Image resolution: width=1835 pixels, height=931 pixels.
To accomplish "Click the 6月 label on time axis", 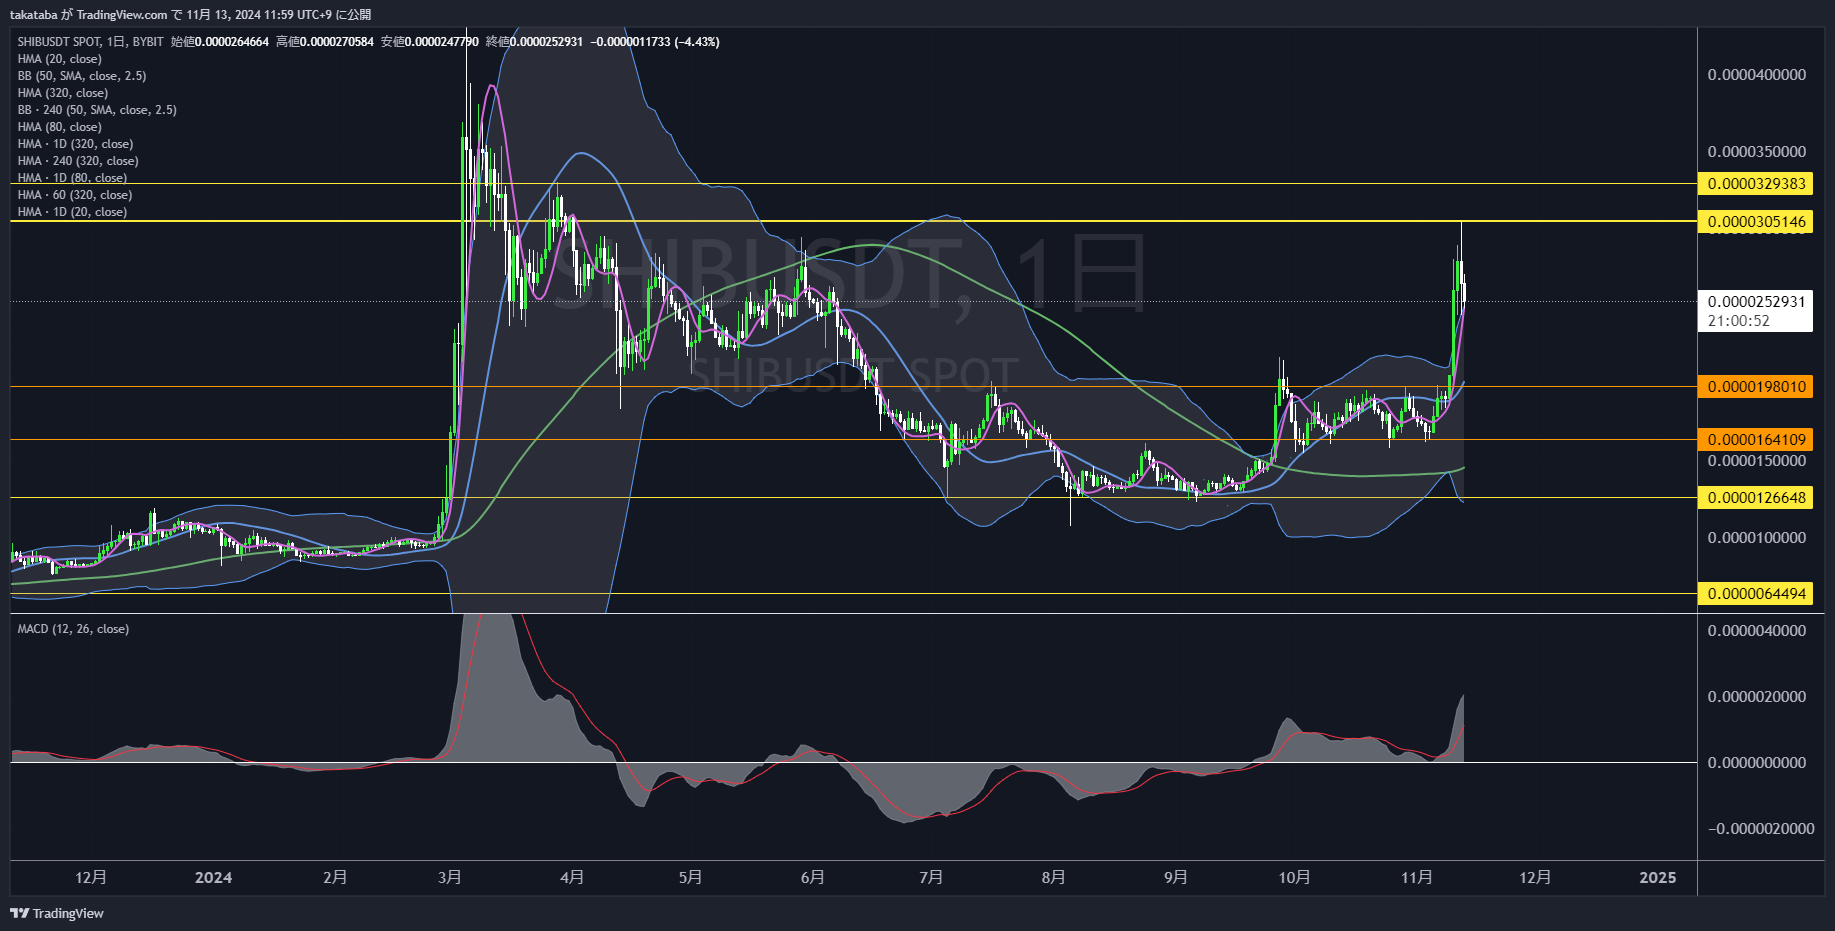I will pos(813,878).
